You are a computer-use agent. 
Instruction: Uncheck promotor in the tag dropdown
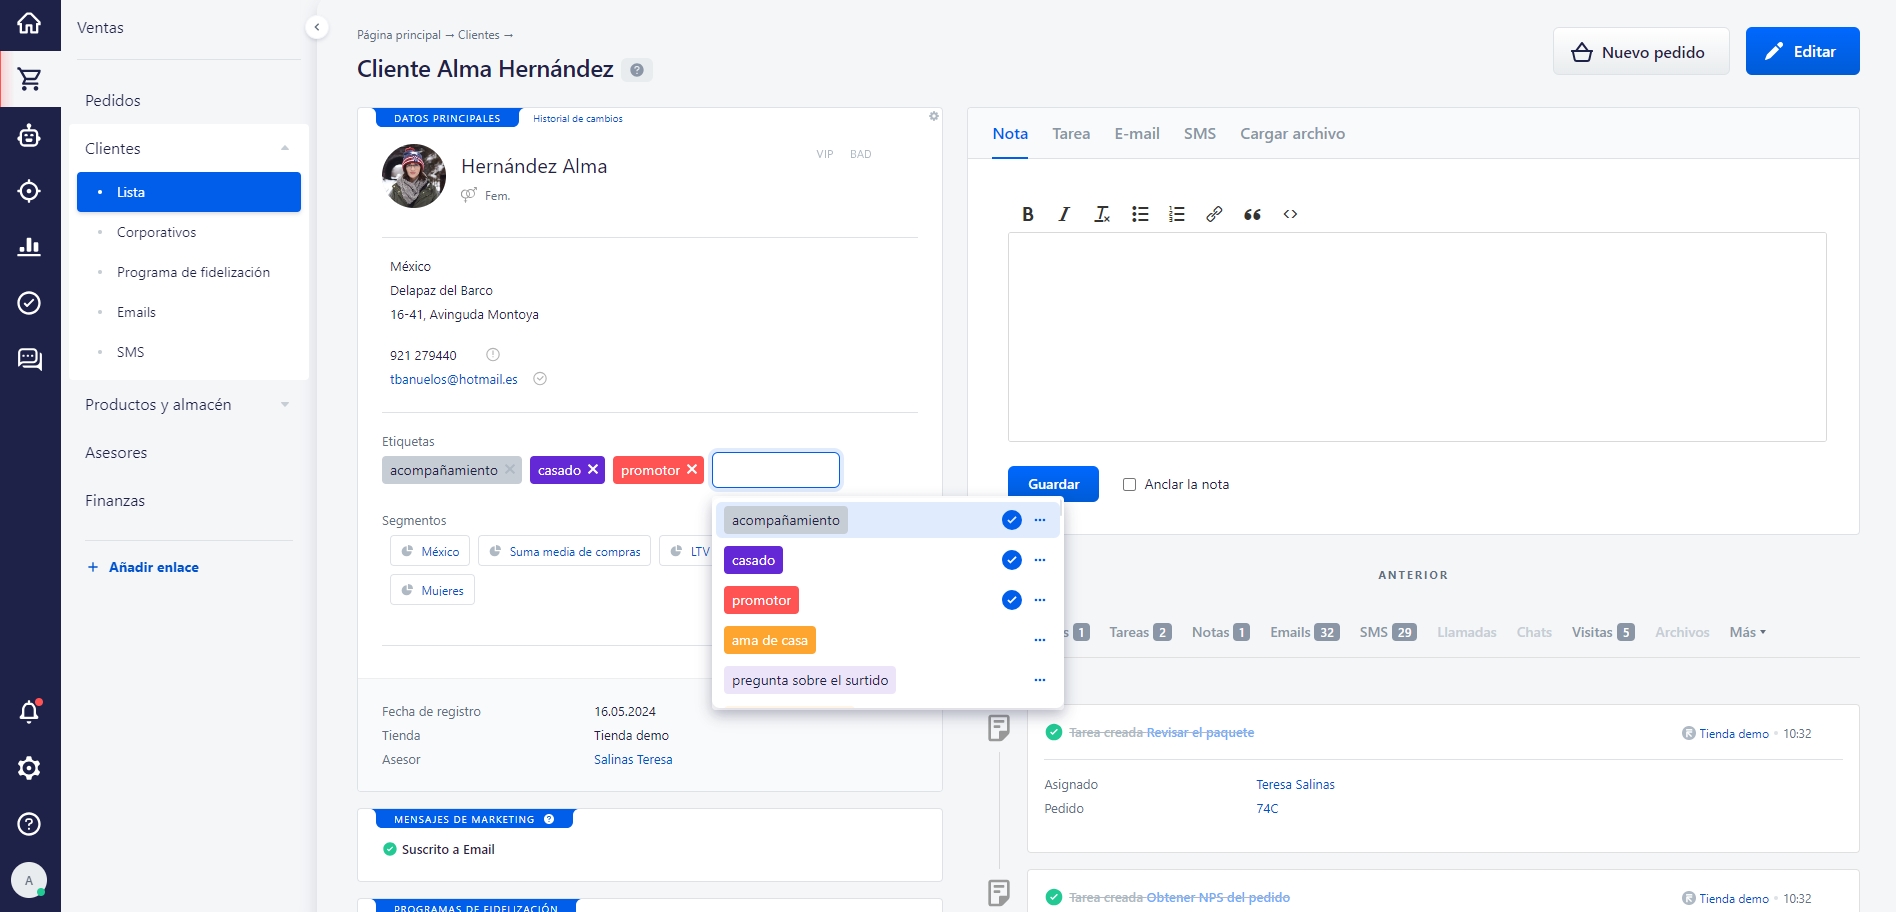1012,600
